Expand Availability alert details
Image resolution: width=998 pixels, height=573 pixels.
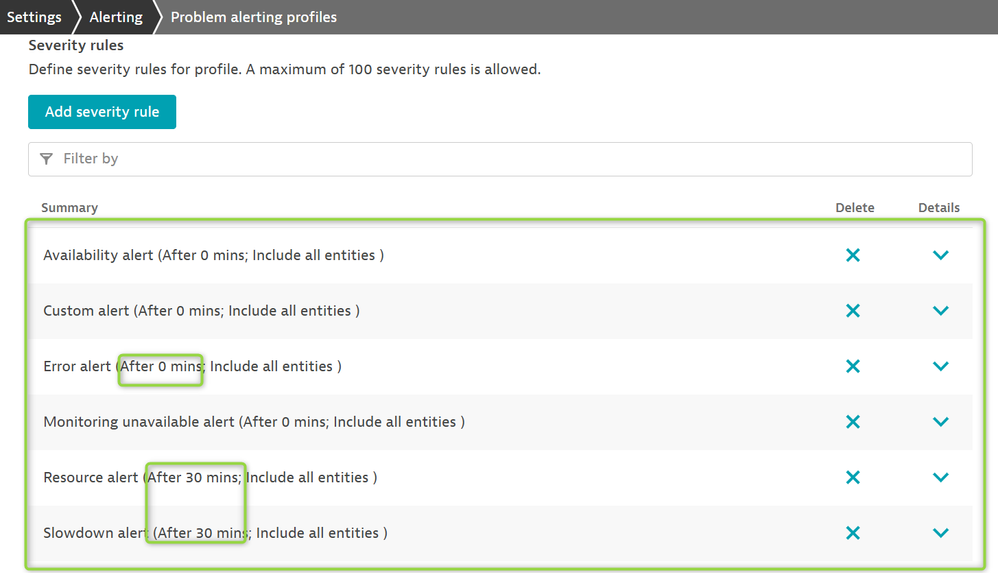pos(940,255)
